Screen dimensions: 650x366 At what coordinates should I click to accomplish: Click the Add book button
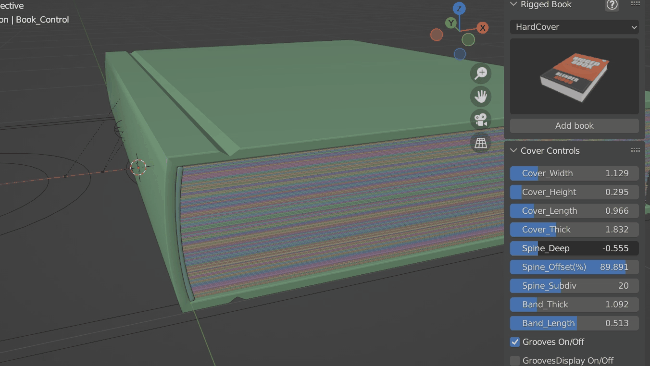coord(574,126)
